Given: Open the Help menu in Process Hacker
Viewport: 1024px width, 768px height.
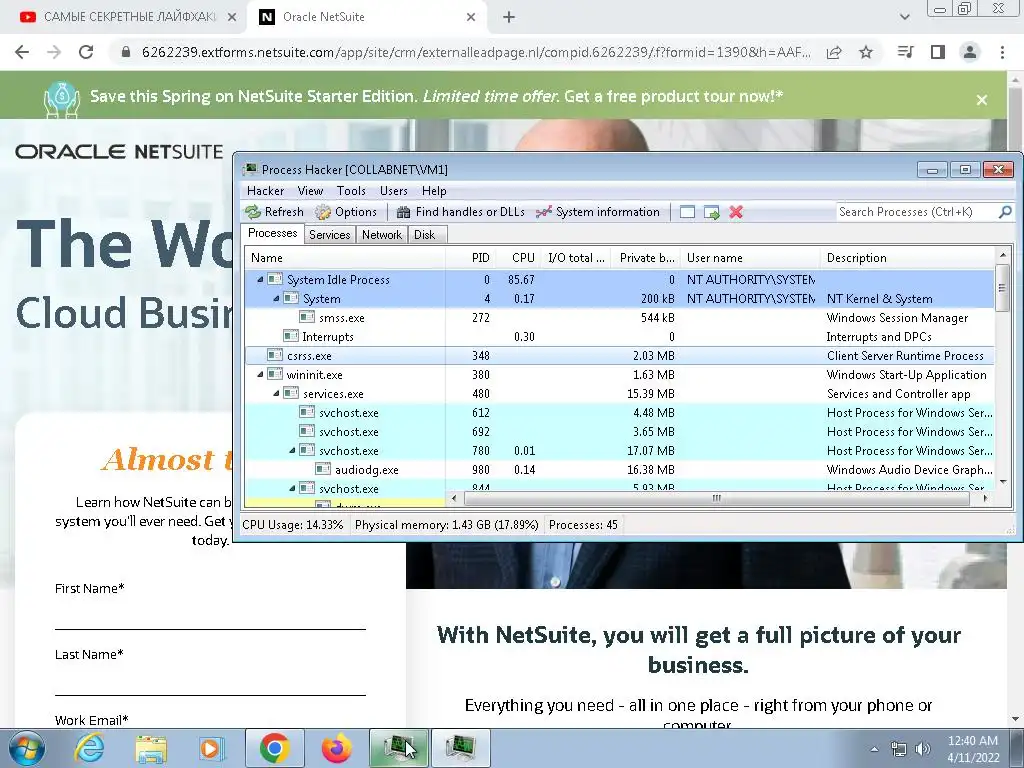Looking at the screenshot, I should pos(434,191).
